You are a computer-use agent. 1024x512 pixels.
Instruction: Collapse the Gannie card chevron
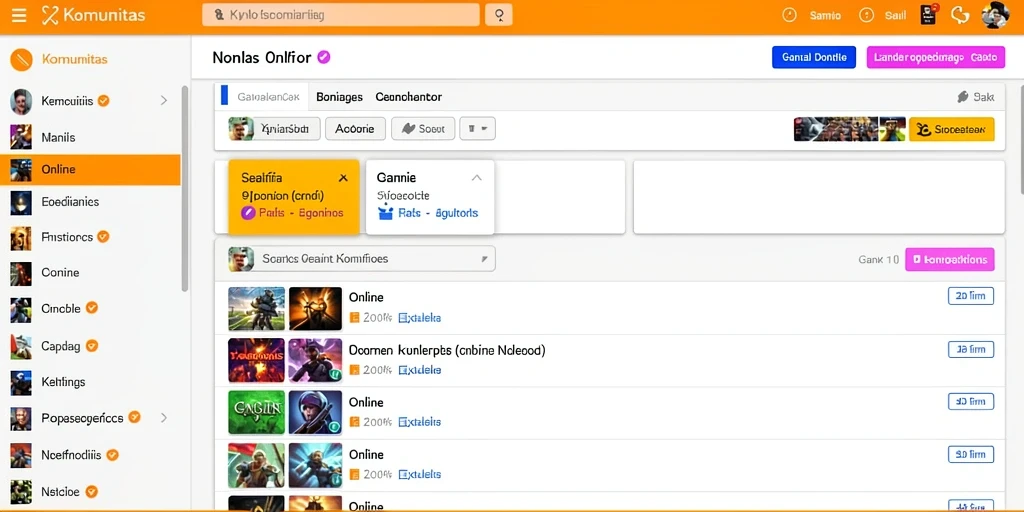[x=477, y=178]
